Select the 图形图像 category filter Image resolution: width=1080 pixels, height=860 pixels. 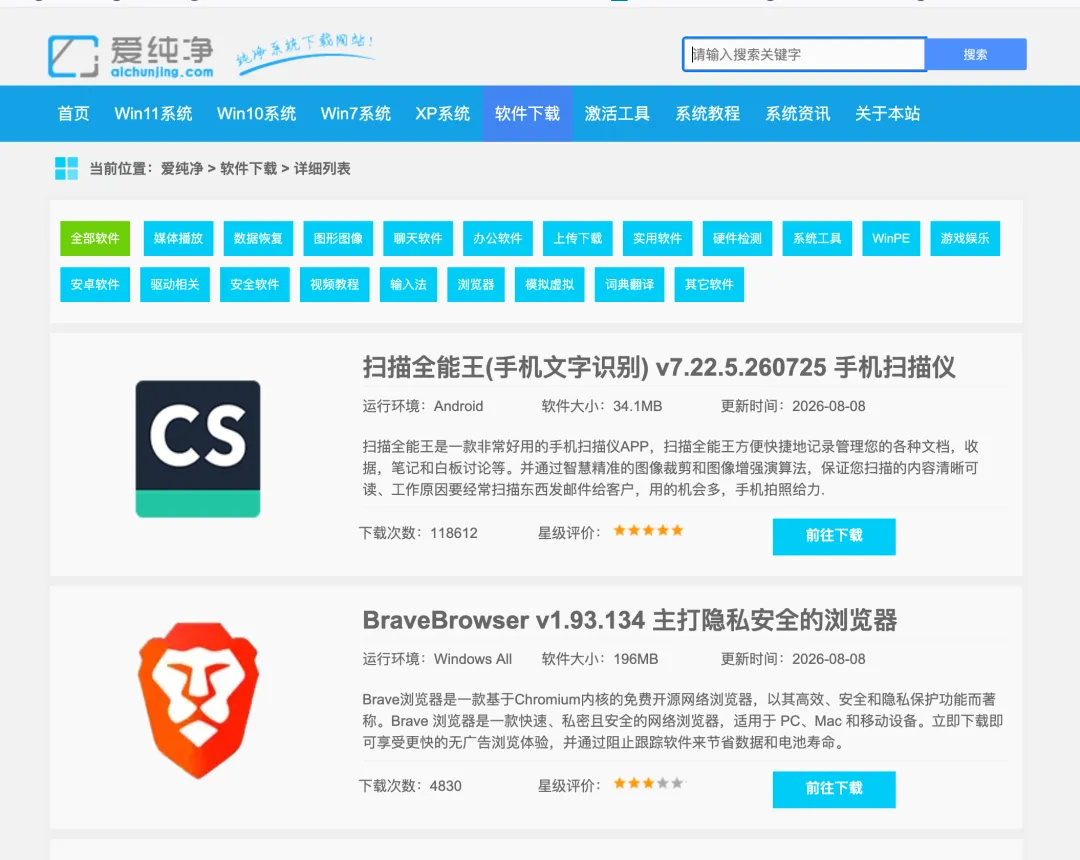(x=338, y=238)
